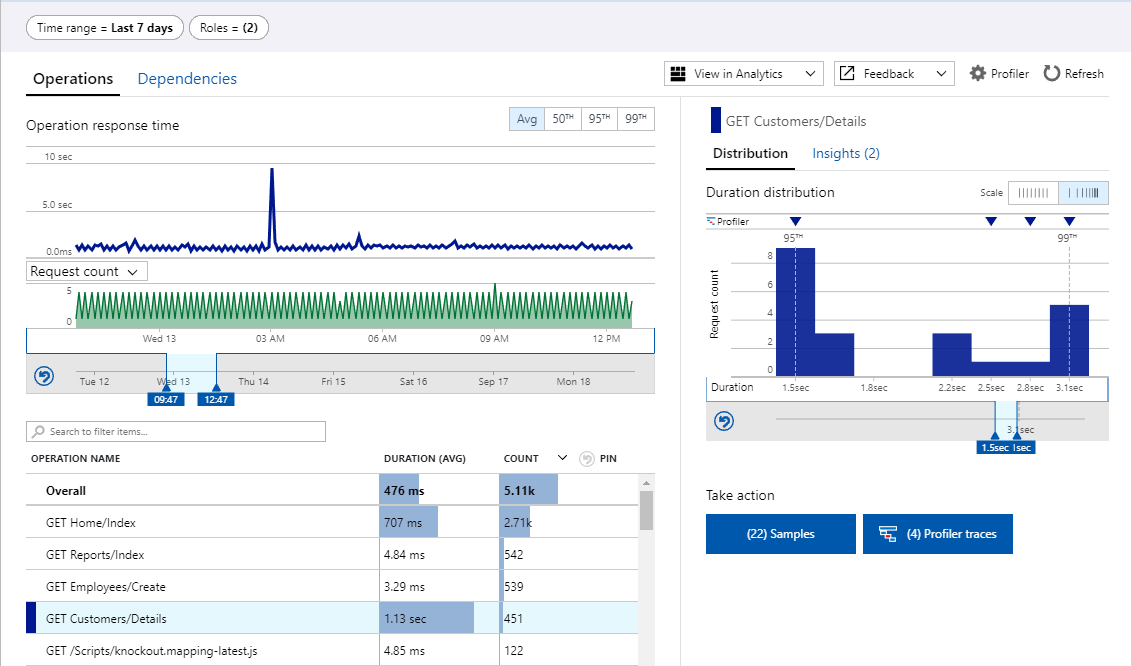Switch to 95th percentile view
Viewport: 1131px width, 666px height.
tap(599, 119)
